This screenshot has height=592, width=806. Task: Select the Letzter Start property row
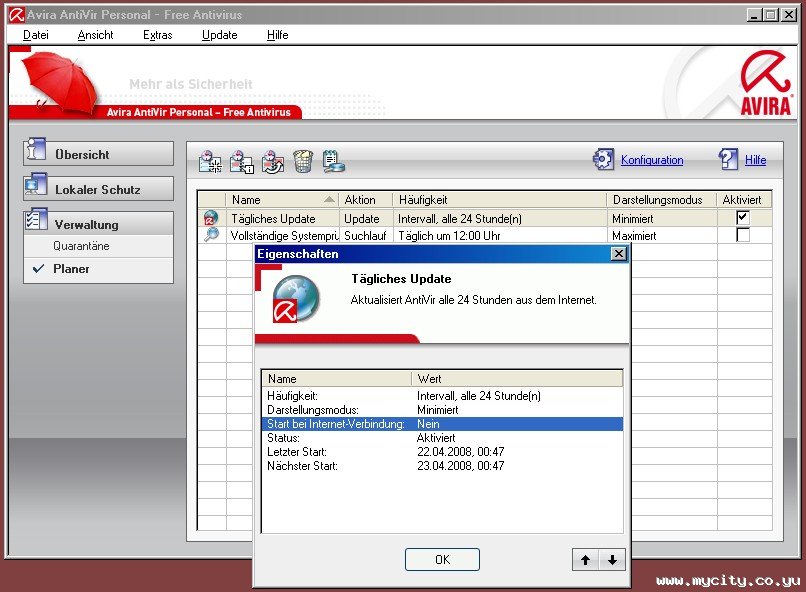point(442,452)
